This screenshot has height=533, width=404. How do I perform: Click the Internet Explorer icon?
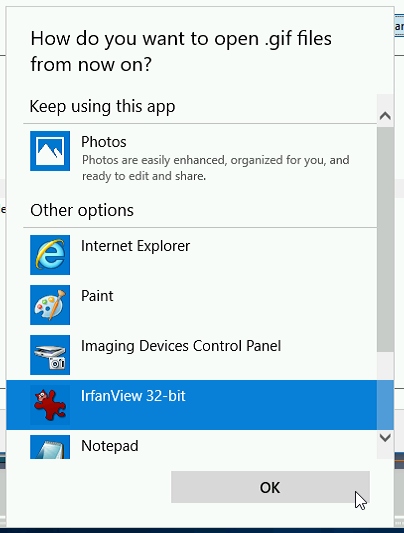tap(50, 255)
